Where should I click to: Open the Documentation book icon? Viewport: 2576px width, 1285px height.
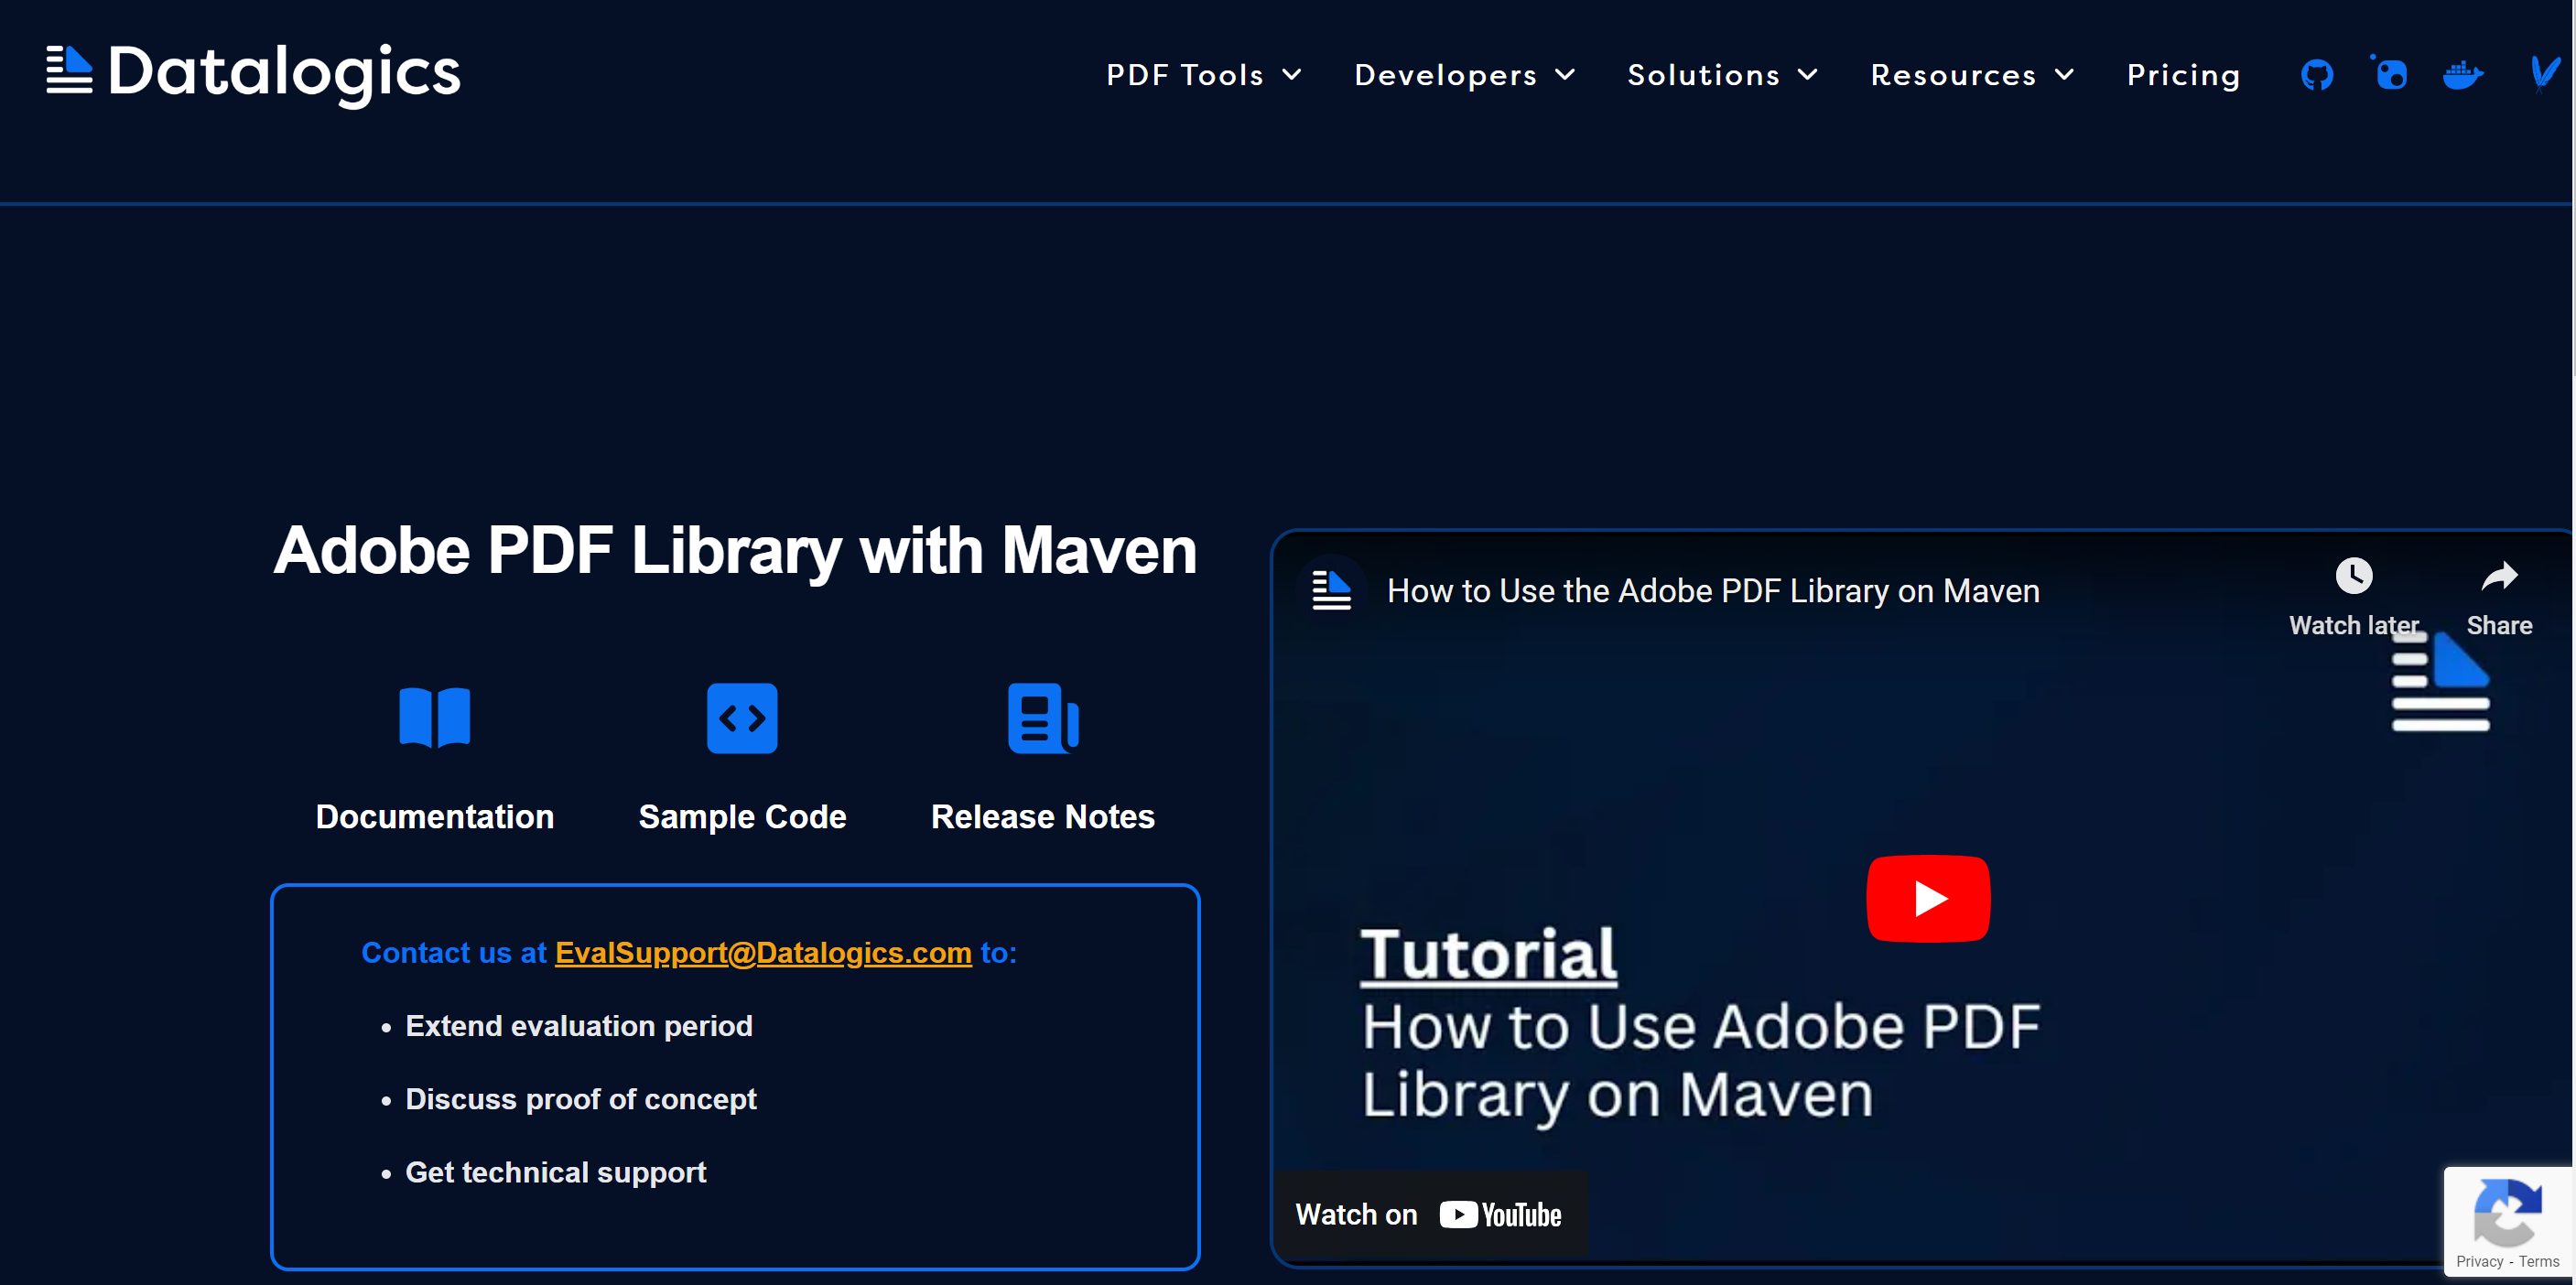point(434,717)
